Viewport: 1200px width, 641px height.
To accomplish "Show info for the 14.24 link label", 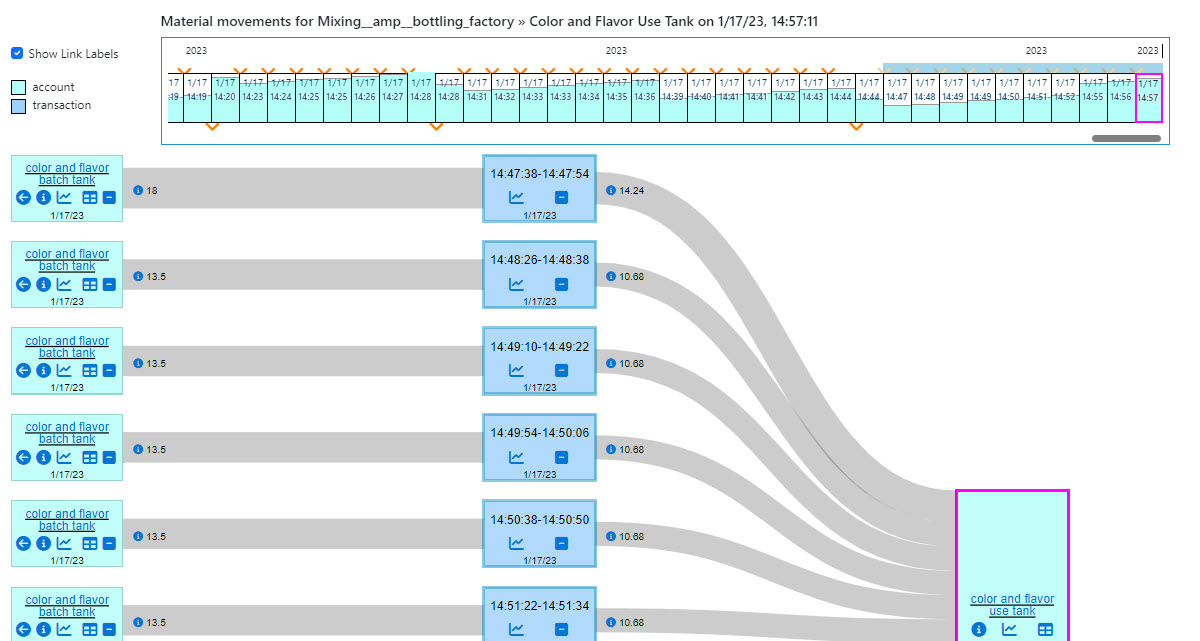I will point(611,190).
